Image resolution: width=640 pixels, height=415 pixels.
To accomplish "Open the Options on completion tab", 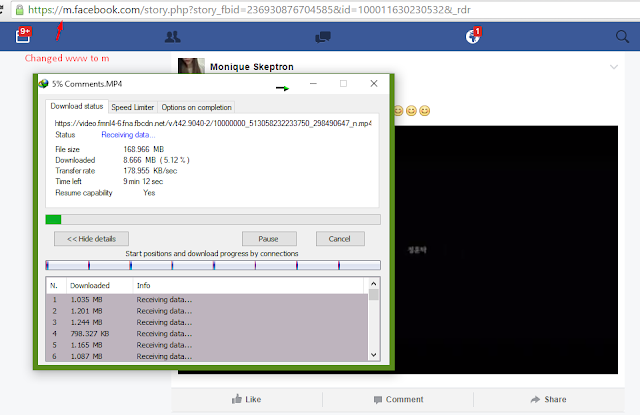I will pyautogui.click(x=196, y=107).
